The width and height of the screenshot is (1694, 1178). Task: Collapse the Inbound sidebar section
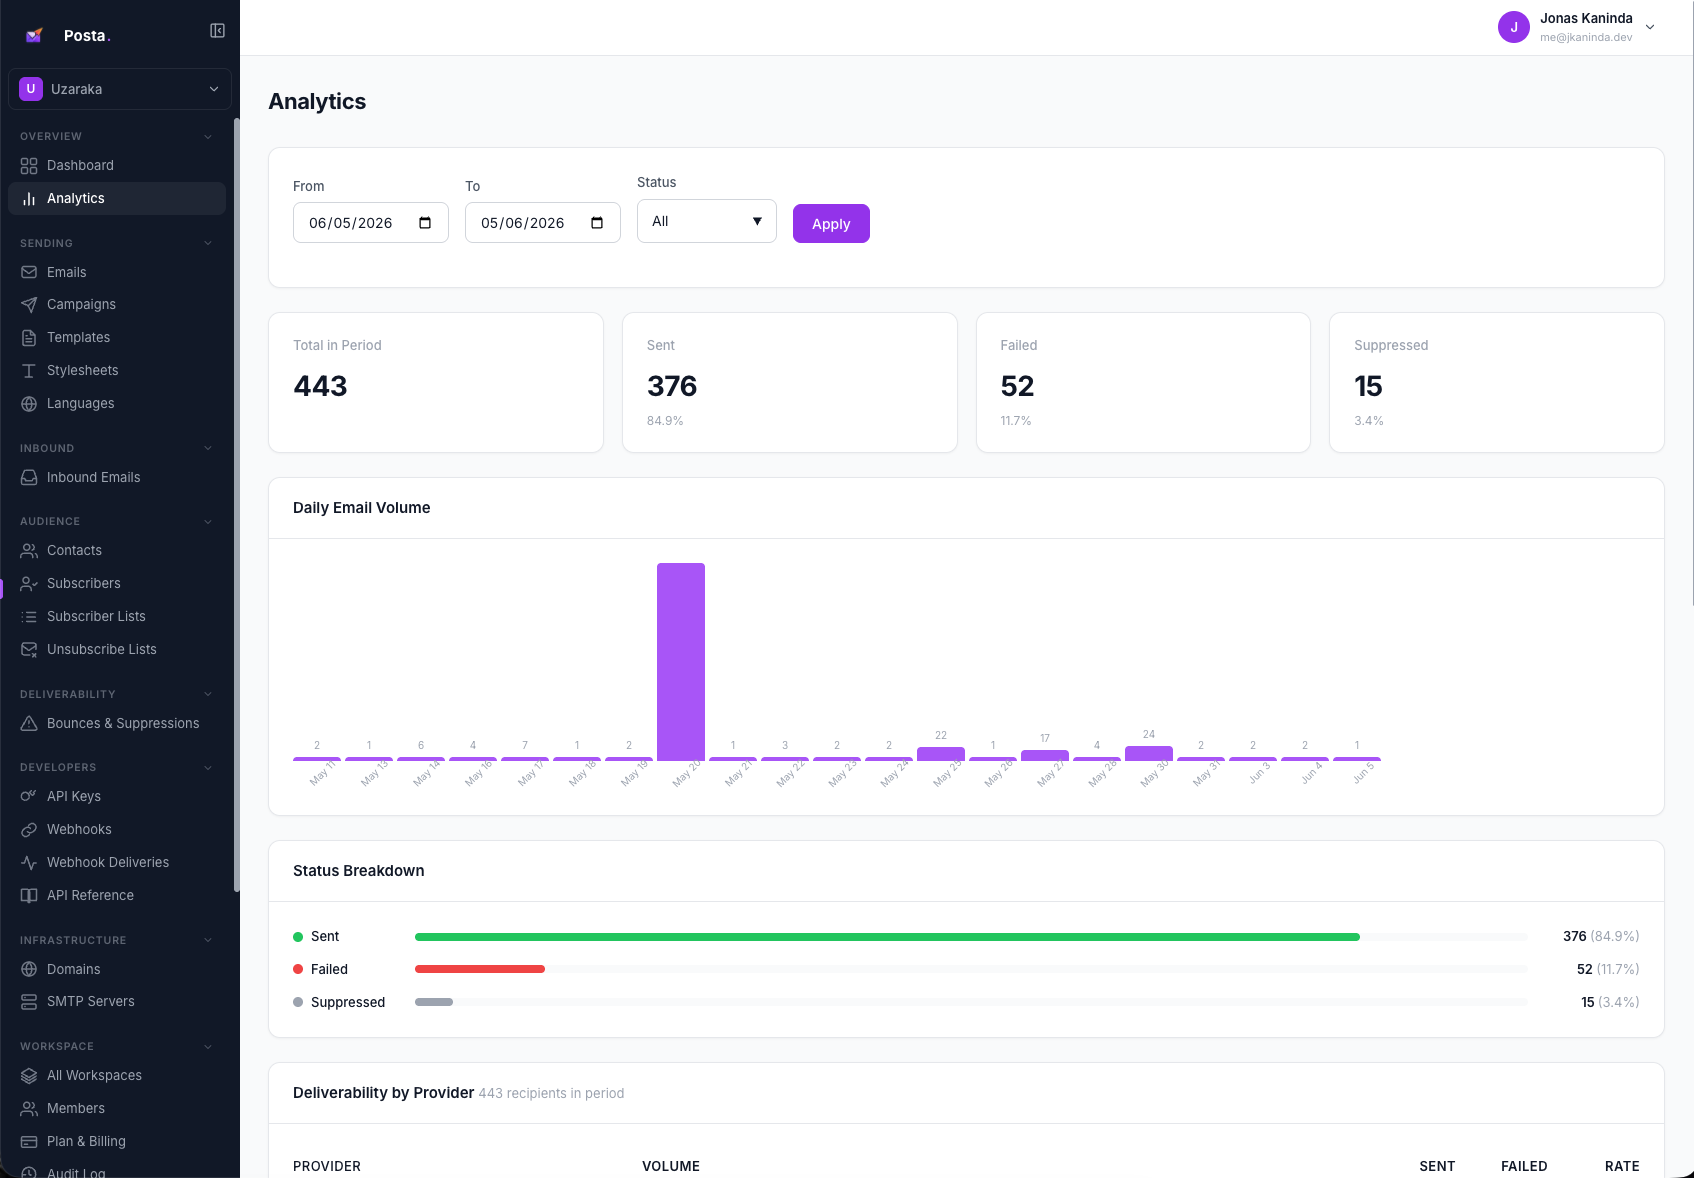coord(208,448)
